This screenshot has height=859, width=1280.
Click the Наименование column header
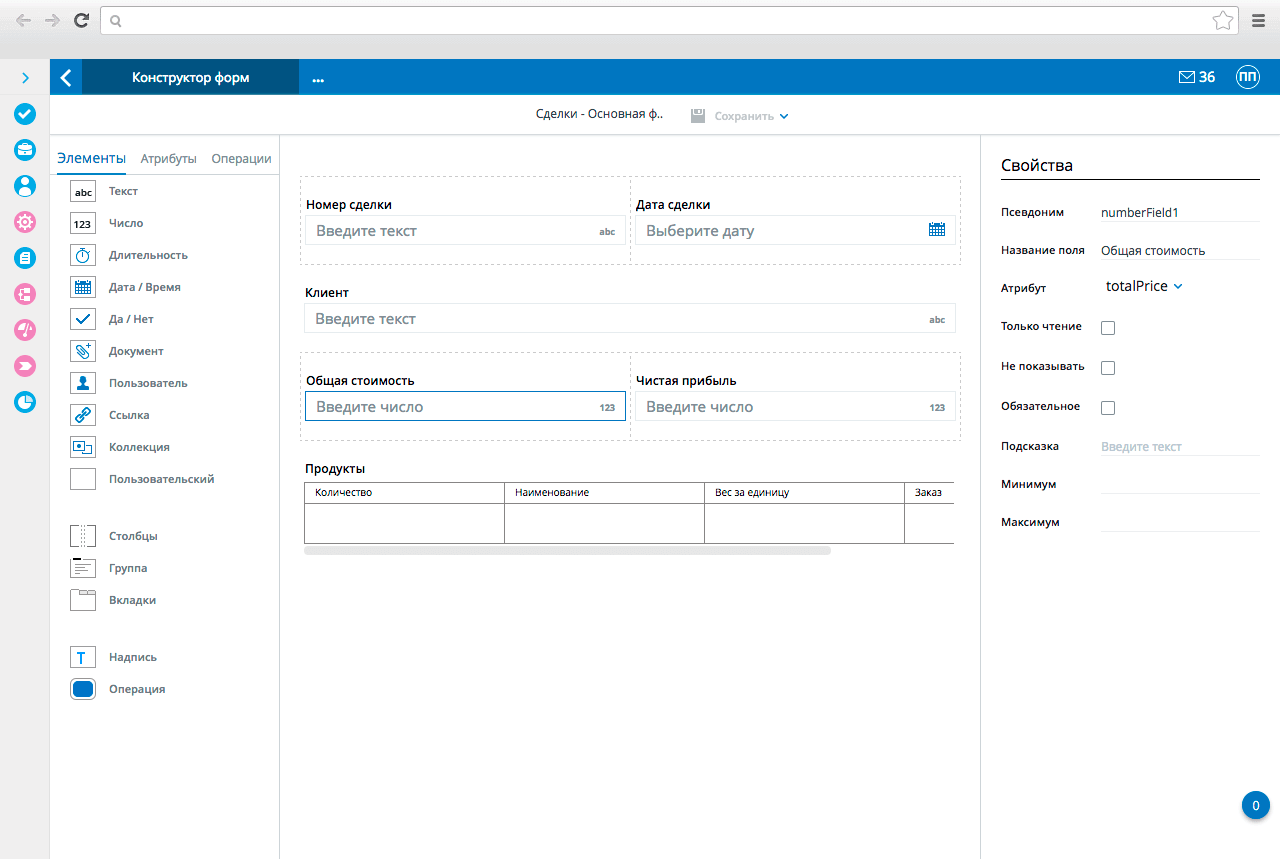coord(604,493)
